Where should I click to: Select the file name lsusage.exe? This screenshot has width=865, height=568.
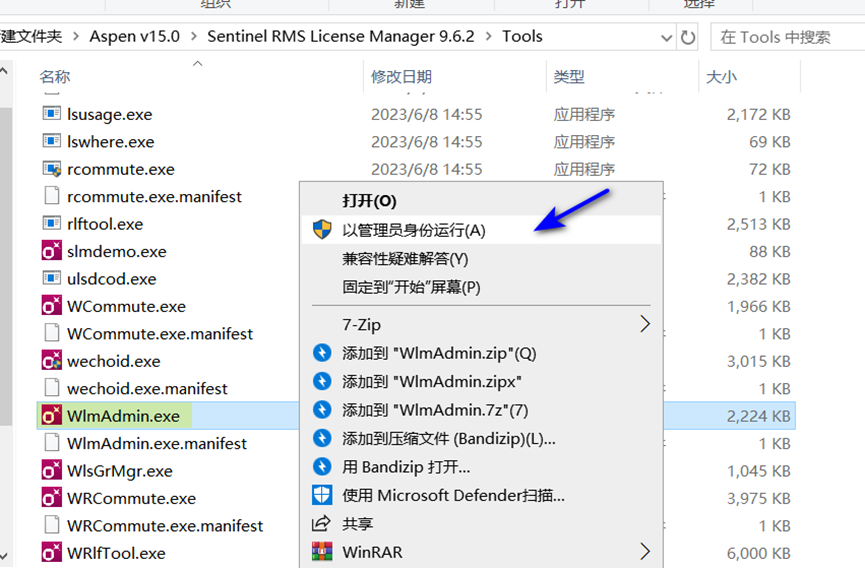pyautogui.click(x=110, y=114)
